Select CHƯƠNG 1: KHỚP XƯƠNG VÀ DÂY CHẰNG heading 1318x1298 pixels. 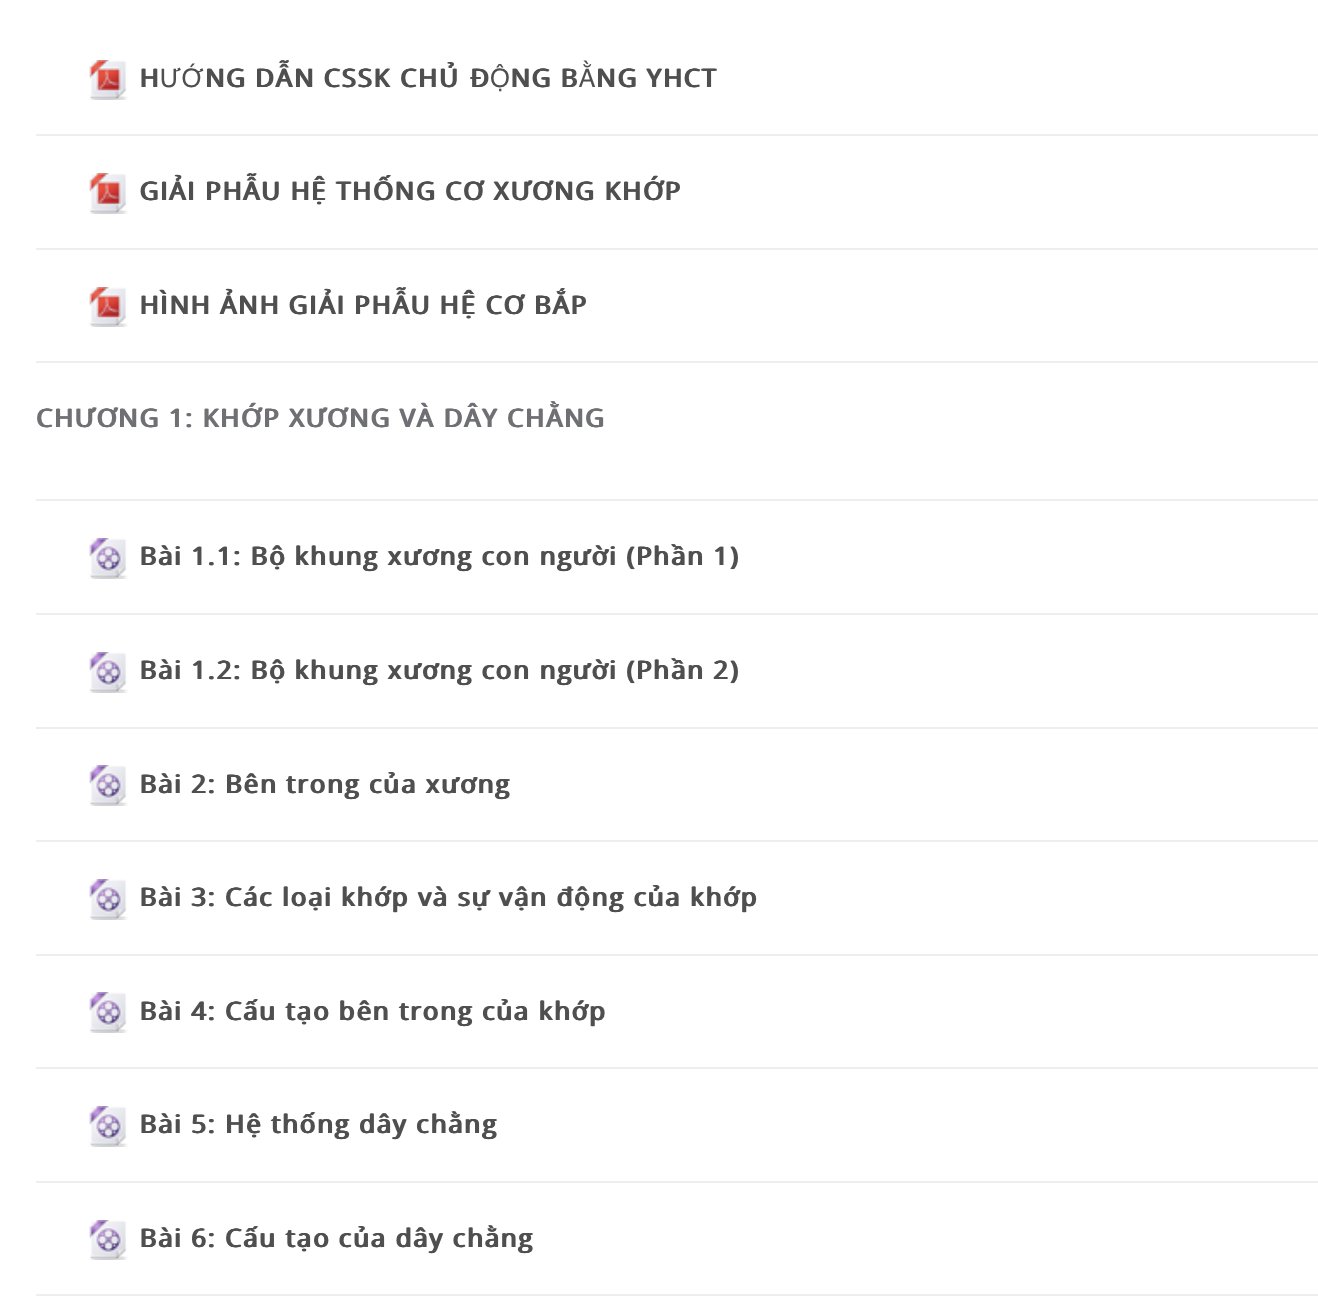coord(320,418)
